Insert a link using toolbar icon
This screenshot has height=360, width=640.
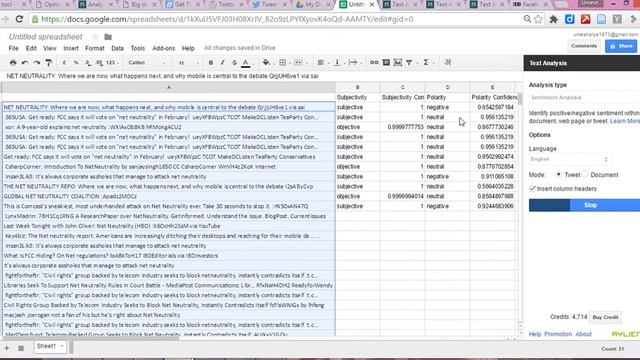pyautogui.click(x=374, y=62)
